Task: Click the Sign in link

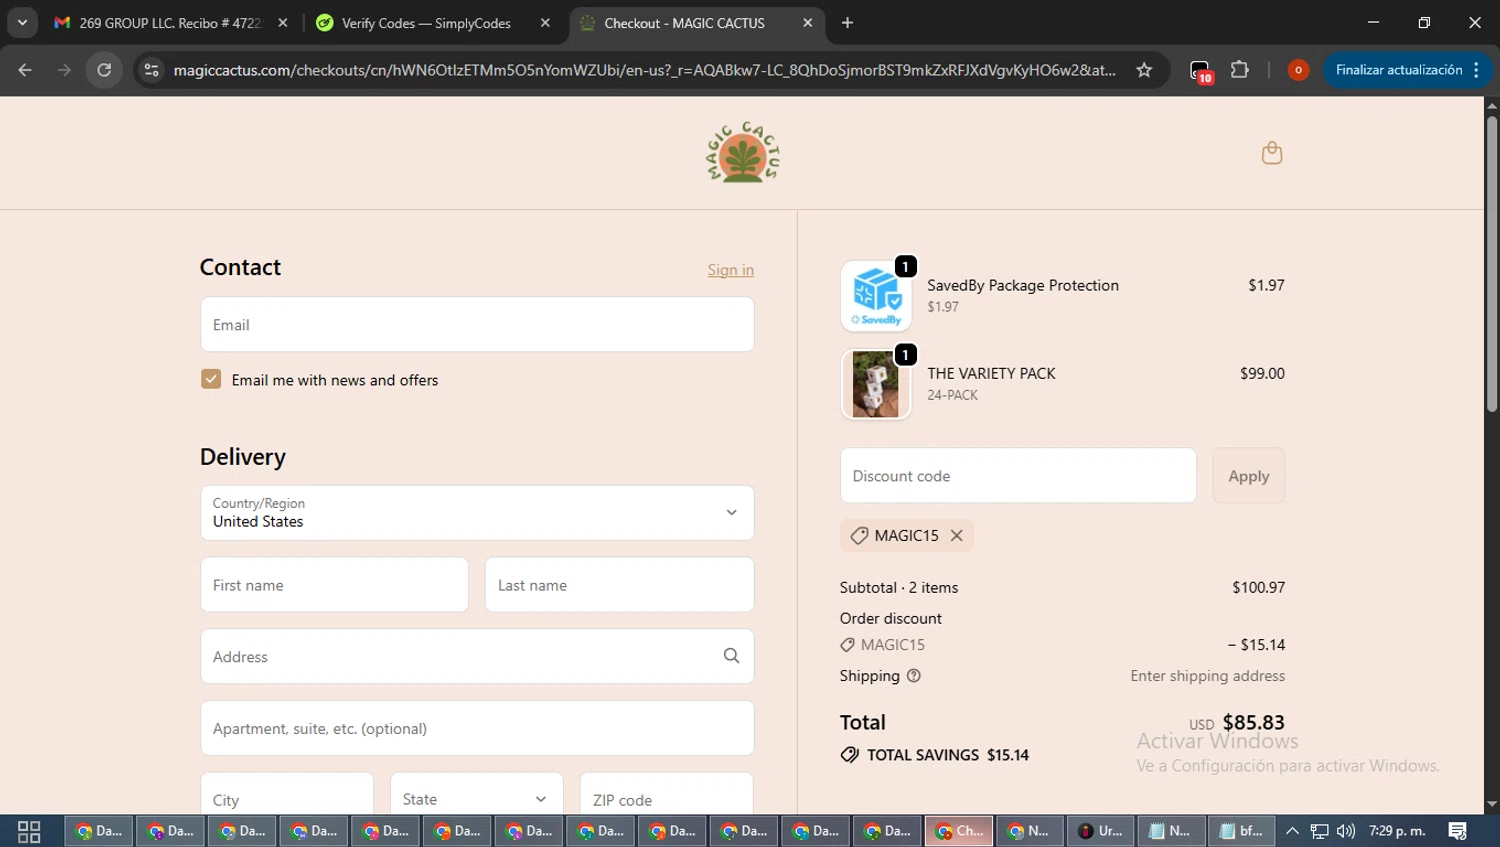Action: pyautogui.click(x=731, y=270)
